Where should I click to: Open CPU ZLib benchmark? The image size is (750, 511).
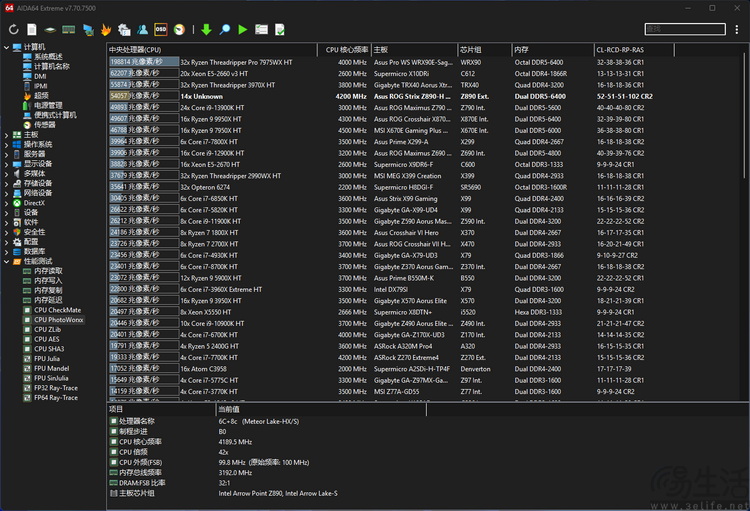point(47,330)
